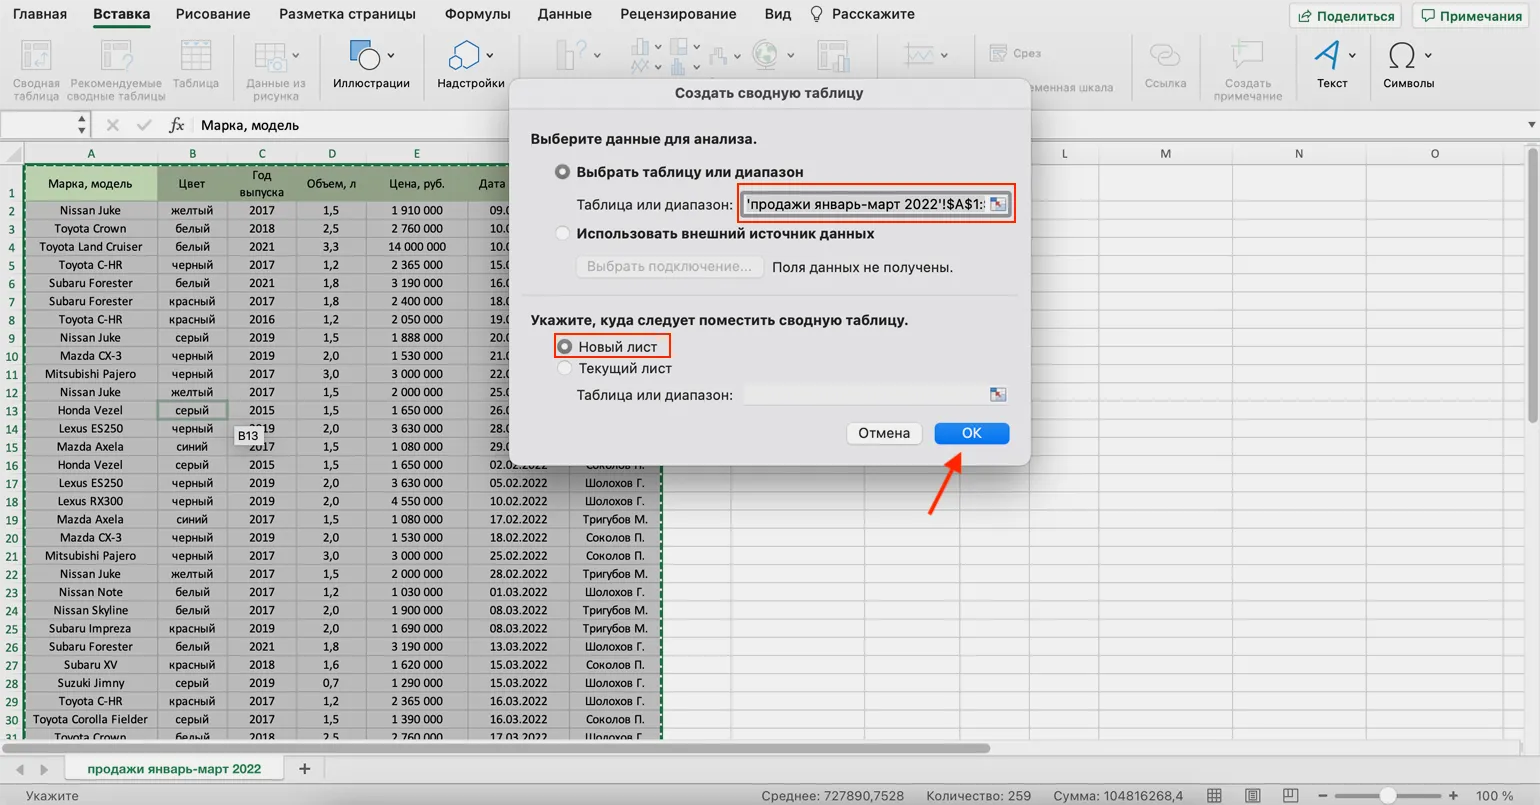
Task: Switch to the Данные ribbon tab
Action: pos(564,14)
